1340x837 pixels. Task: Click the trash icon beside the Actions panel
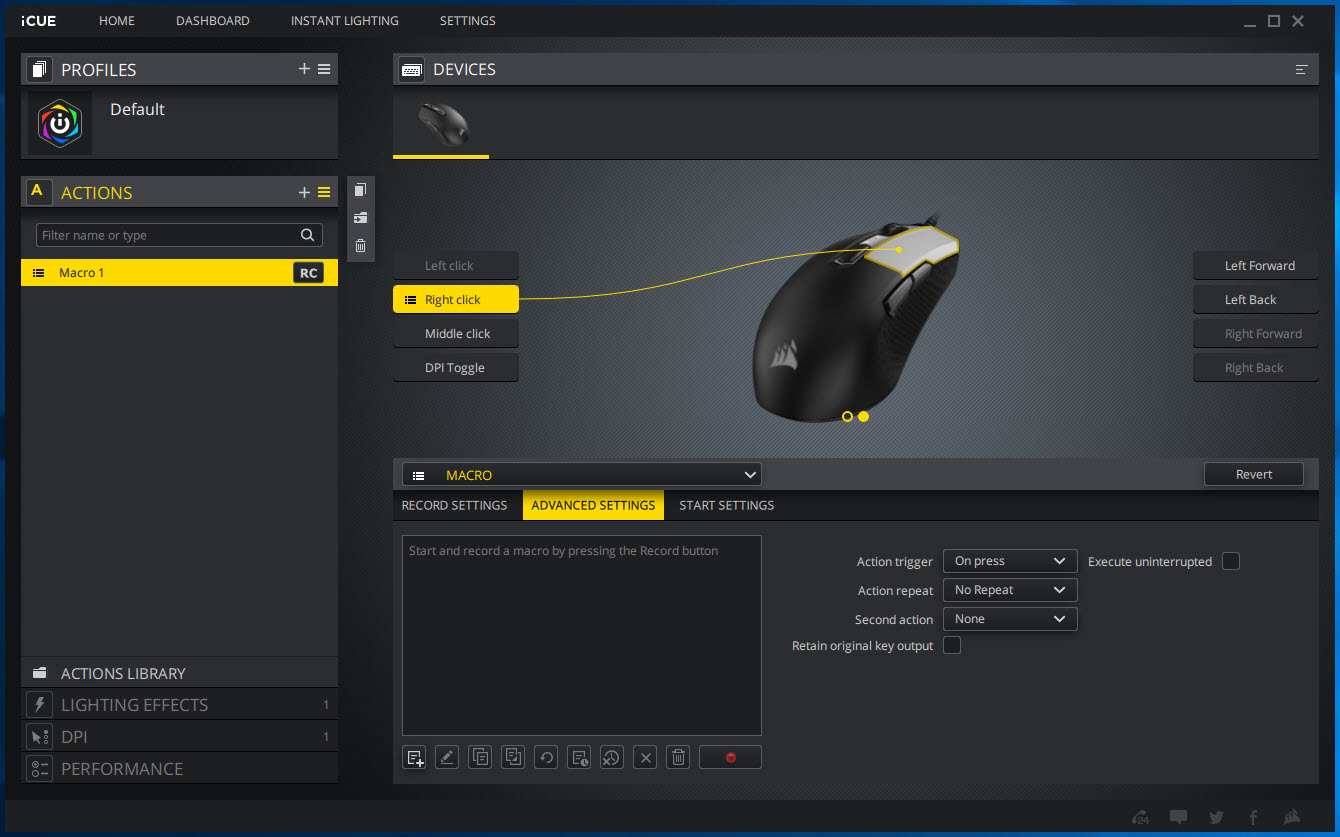click(x=361, y=245)
